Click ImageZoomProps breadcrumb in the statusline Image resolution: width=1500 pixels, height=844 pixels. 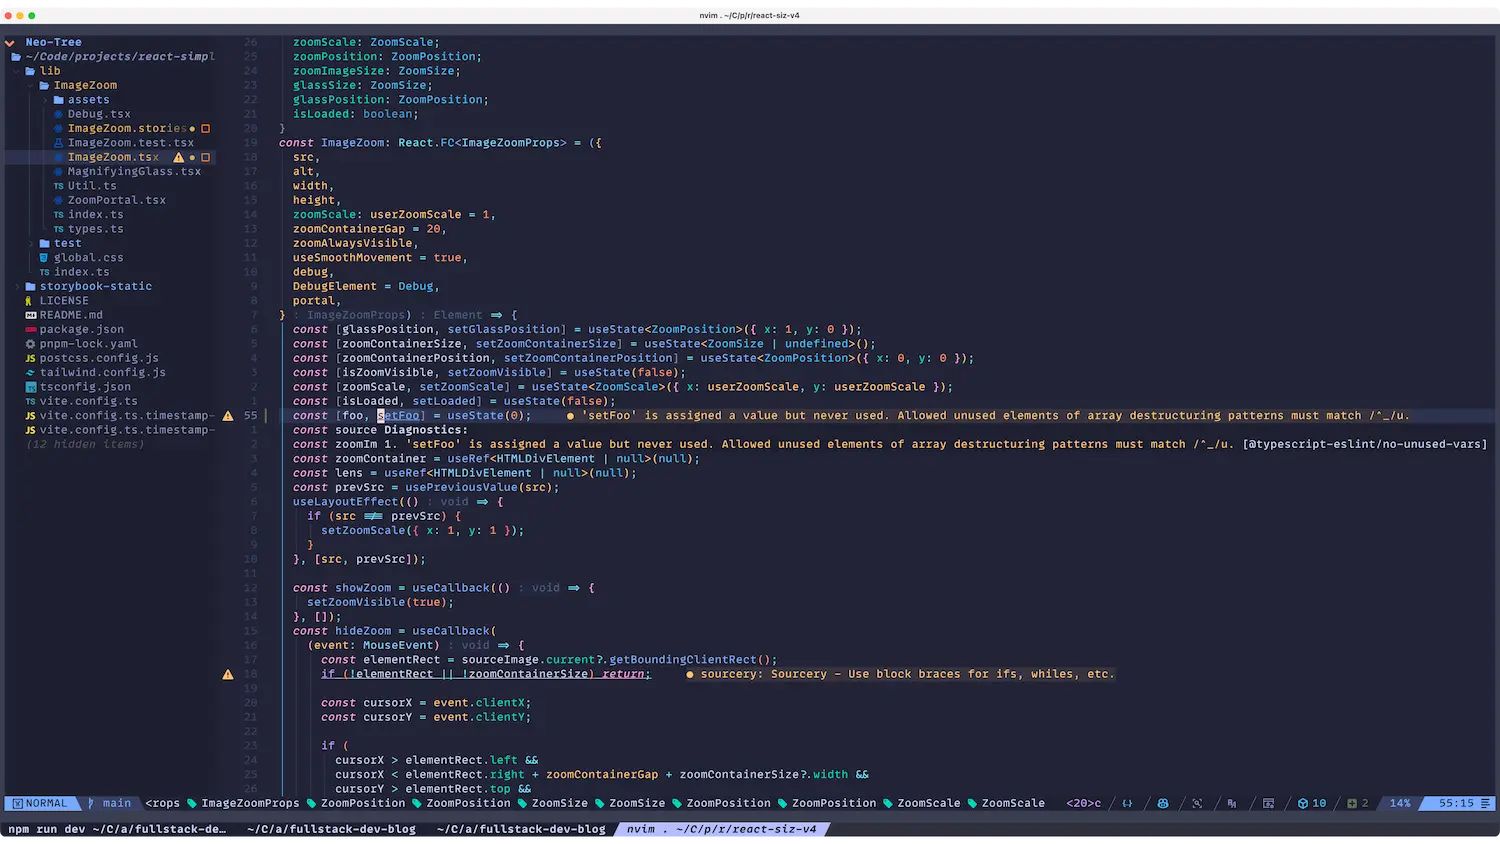pyautogui.click(x=250, y=803)
